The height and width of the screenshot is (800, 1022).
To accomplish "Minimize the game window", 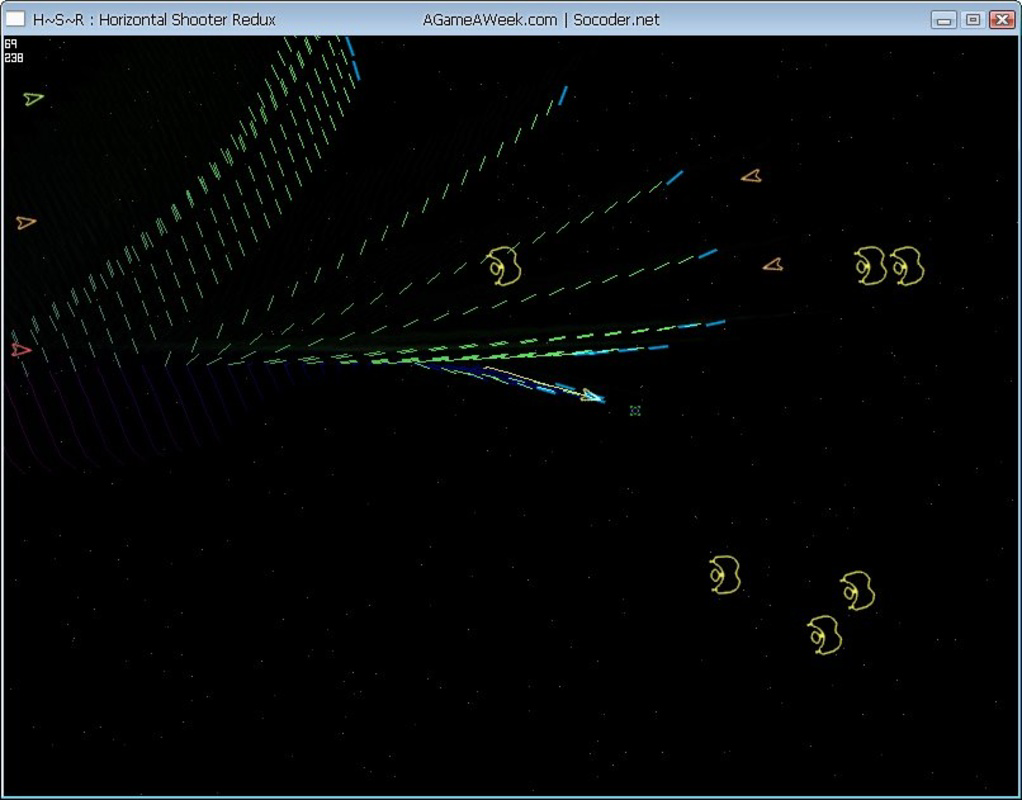I will click(943, 20).
